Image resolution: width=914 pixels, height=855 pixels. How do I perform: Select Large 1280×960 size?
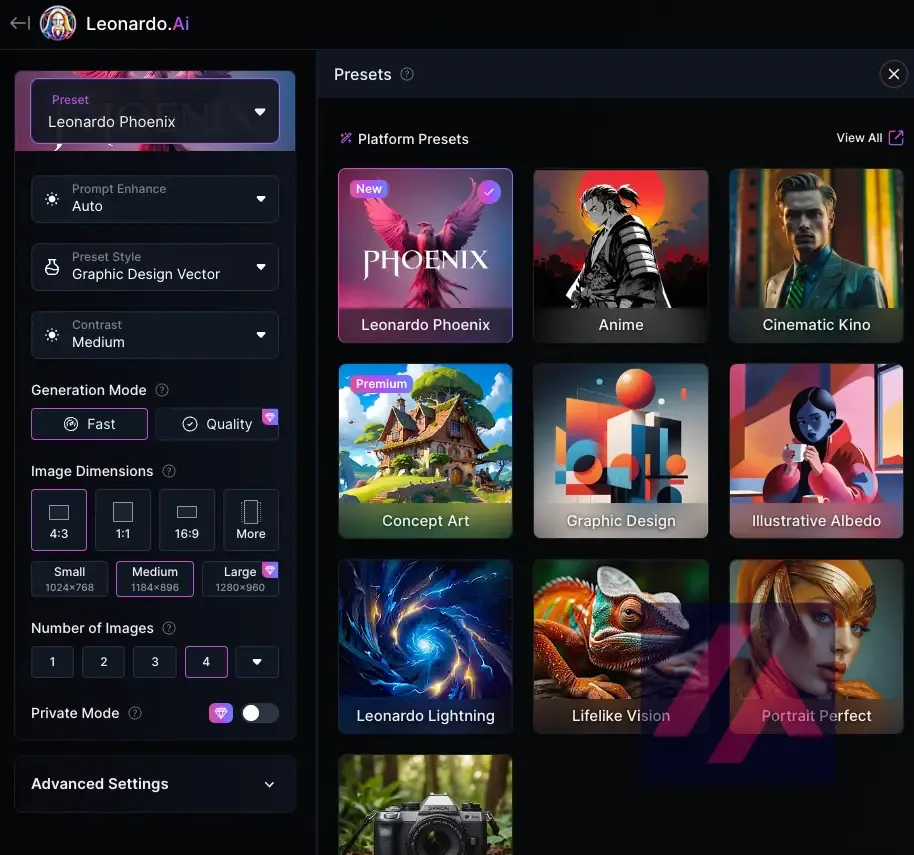pyautogui.click(x=240, y=579)
